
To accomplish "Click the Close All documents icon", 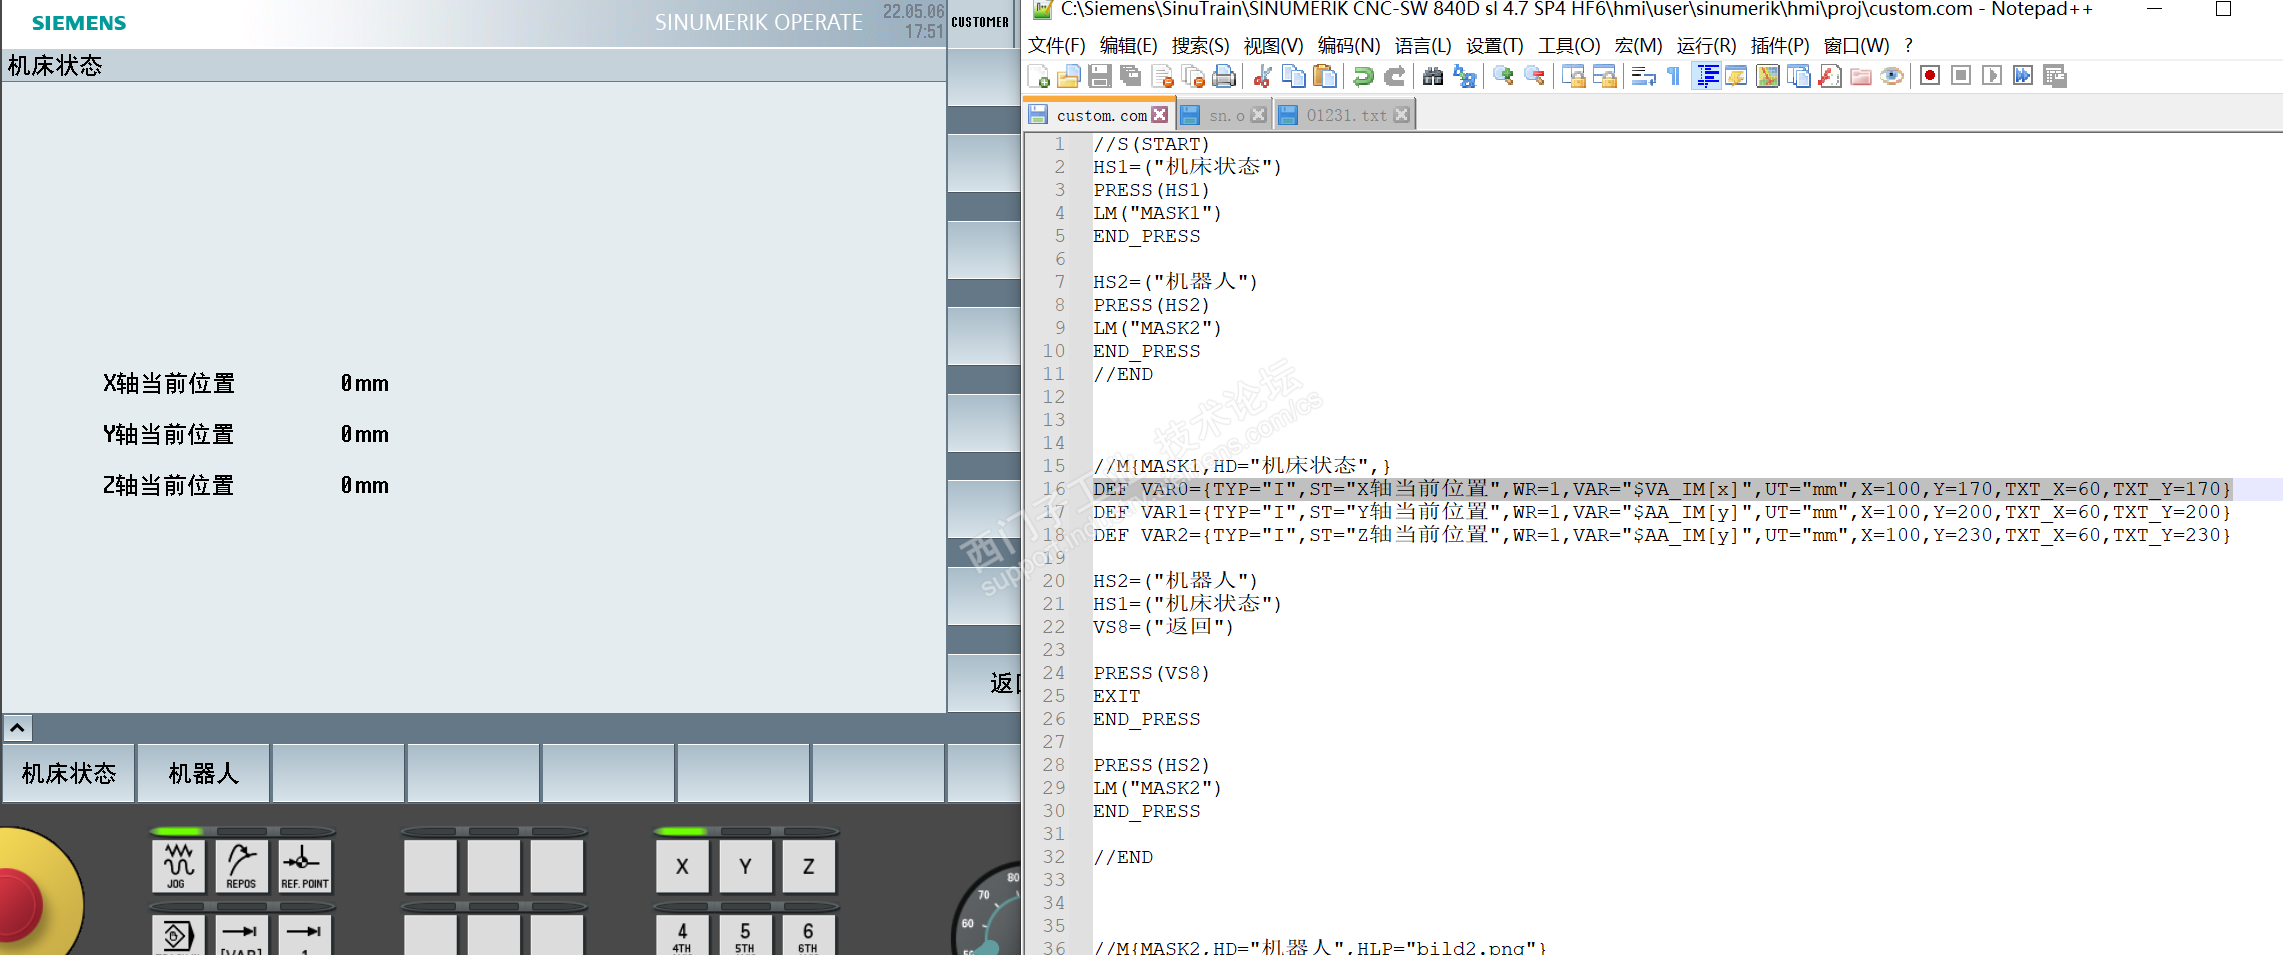I will (1193, 77).
